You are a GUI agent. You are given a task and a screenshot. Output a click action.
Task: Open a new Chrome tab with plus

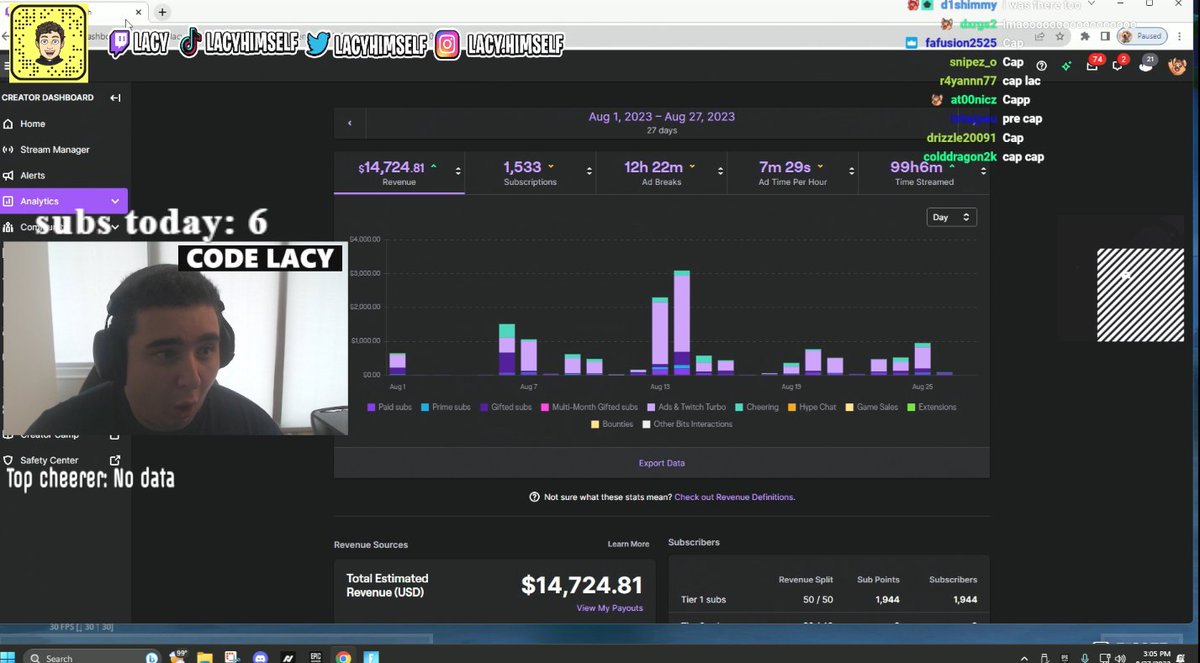[x=163, y=12]
